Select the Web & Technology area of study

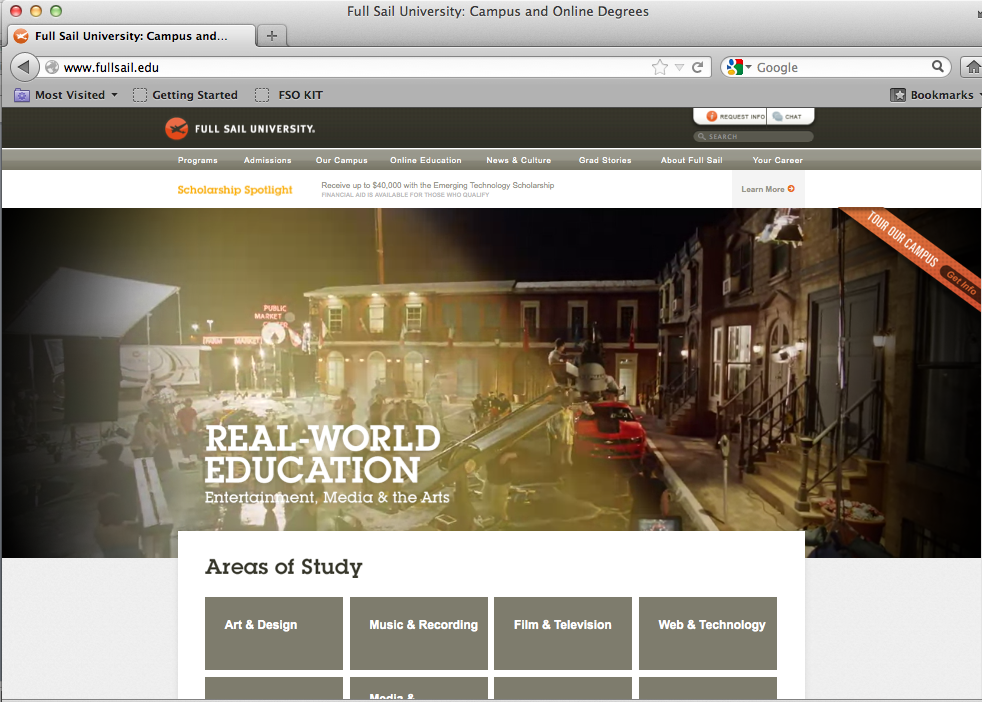tap(708, 633)
